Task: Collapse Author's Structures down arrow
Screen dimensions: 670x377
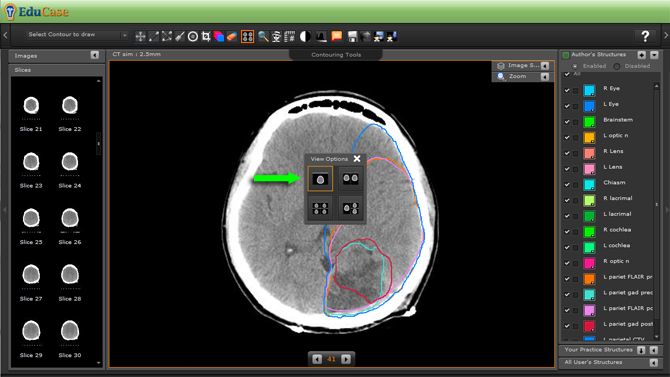Action: pyautogui.click(x=654, y=55)
